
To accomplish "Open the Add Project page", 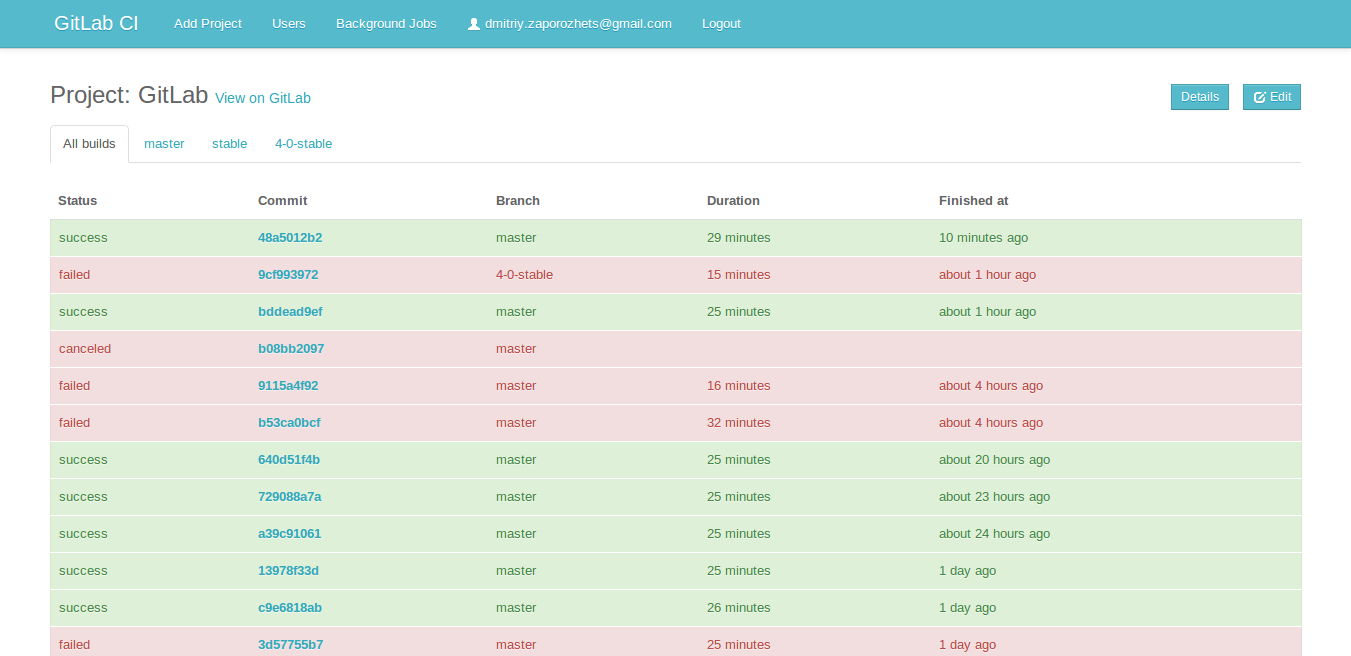I will tap(207, 23).
